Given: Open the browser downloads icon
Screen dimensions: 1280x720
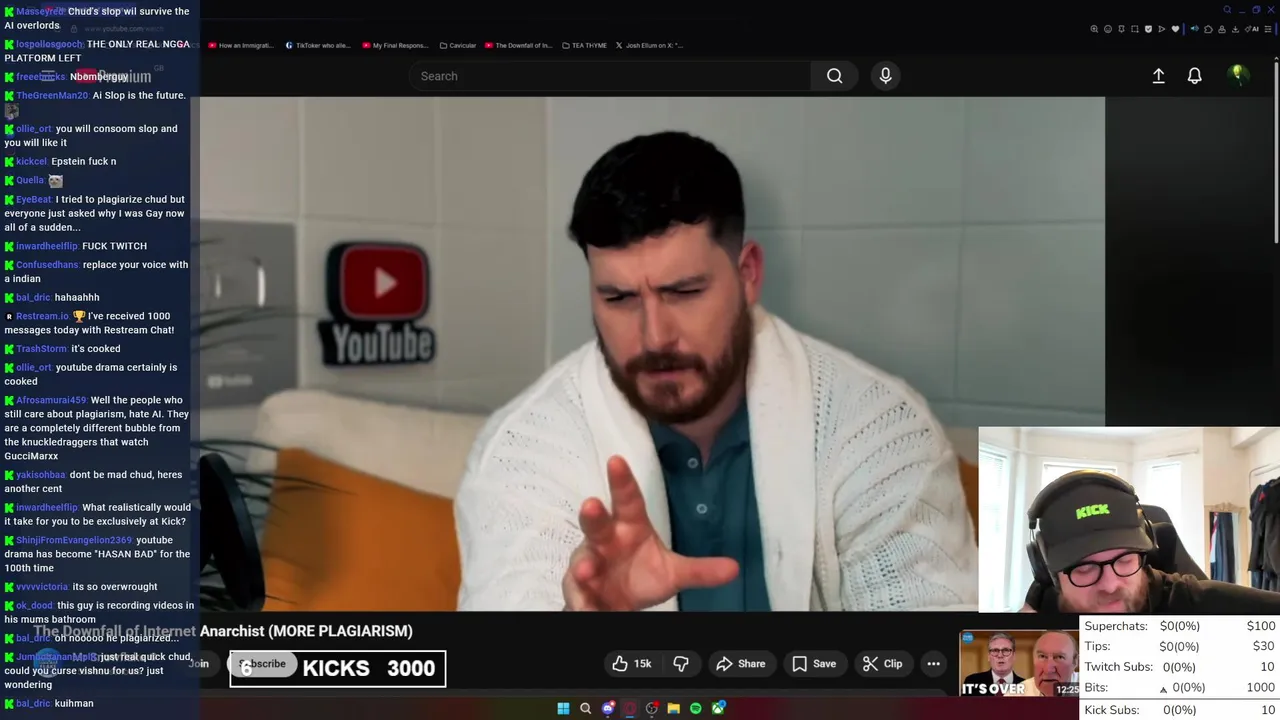Looking at the screenshot, I should click(1235, 29).
